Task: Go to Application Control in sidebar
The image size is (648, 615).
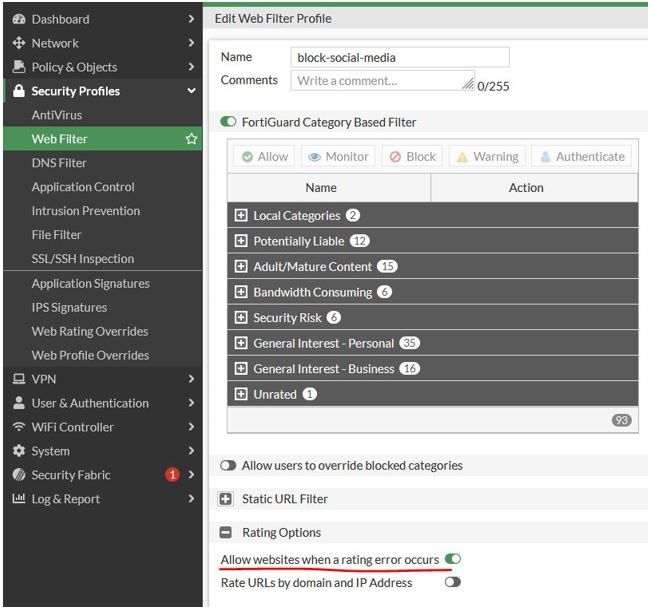Action: tap(83, 187)
